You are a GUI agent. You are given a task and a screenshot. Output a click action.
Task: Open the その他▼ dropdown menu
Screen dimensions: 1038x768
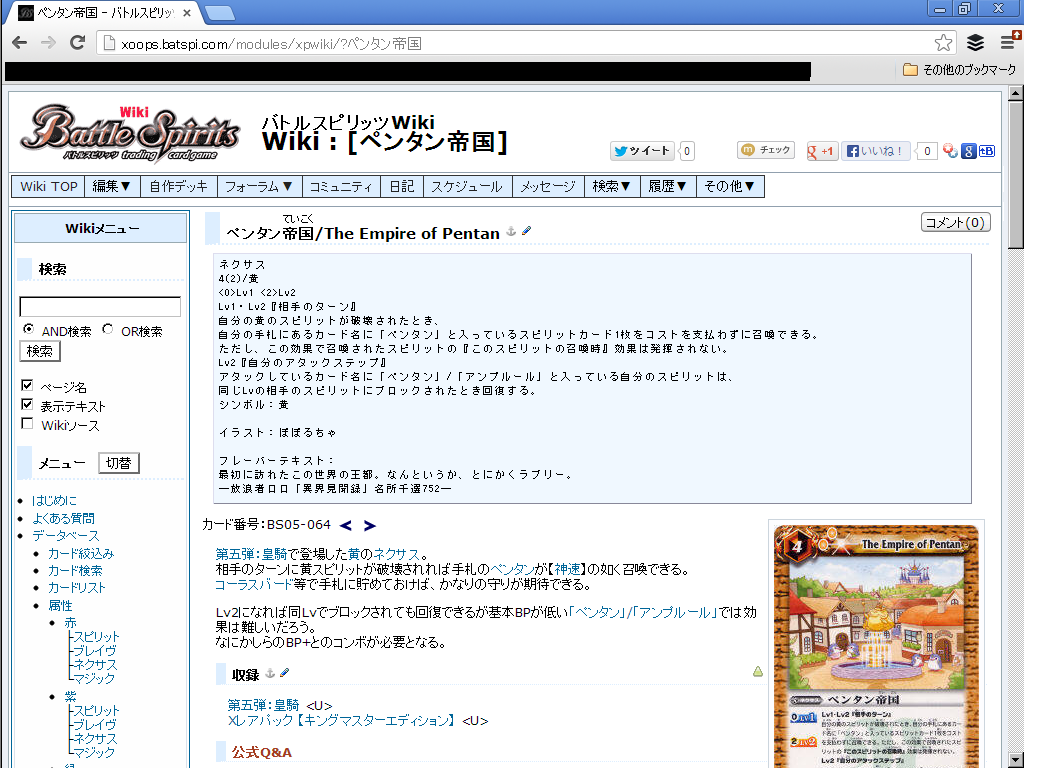click(x=730, y=187)
